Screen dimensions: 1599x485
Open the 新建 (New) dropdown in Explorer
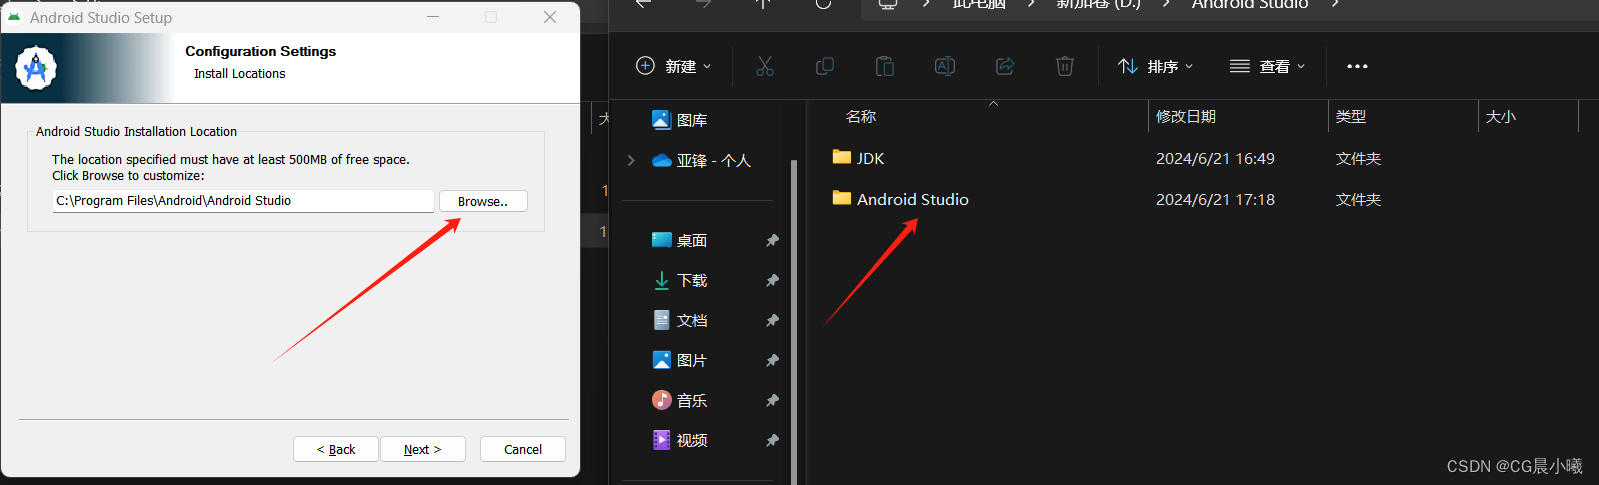coord(674,66)
